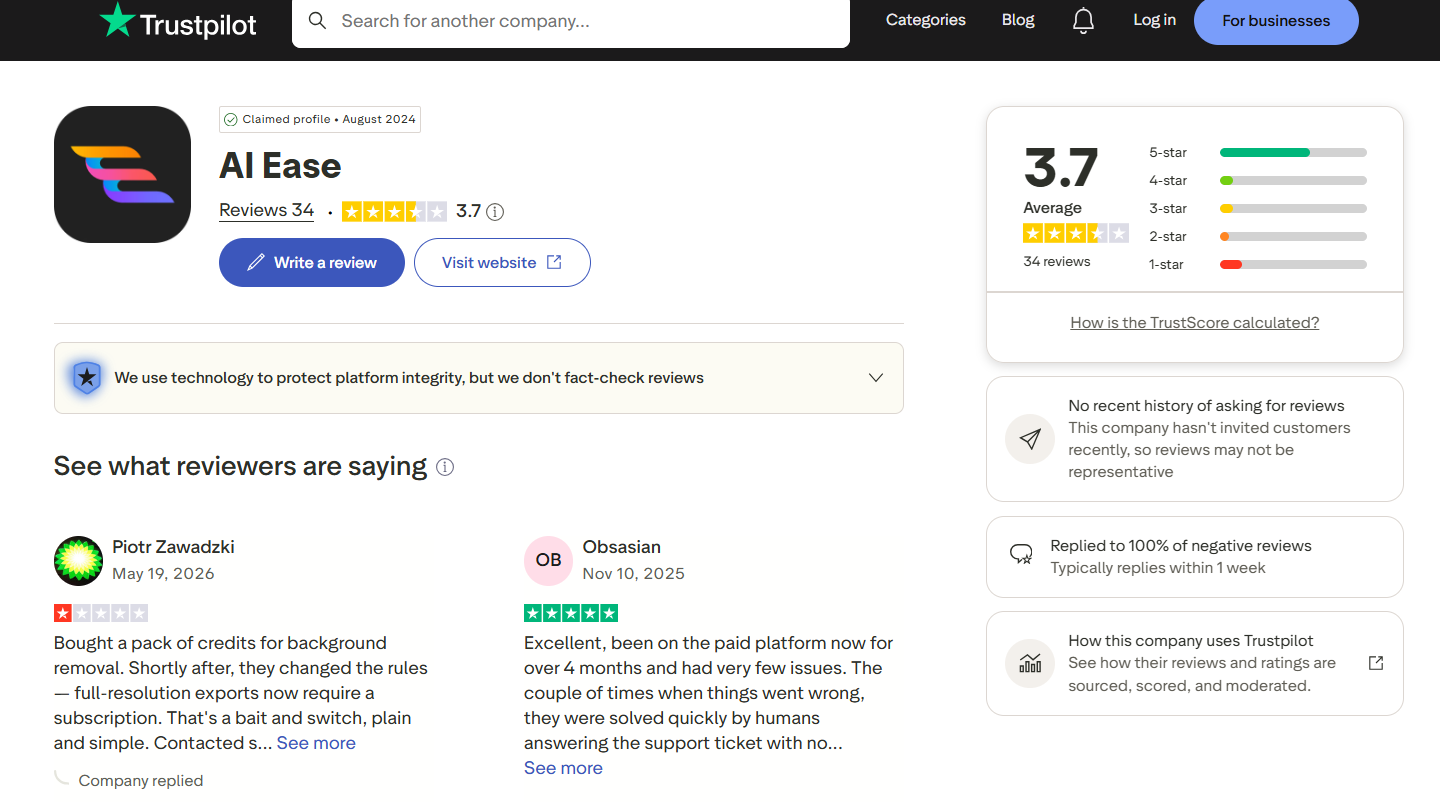Viewport: 1440px width, 802px height.
Task: Click the Trustpilot logo
Action: click(x=178, y=21)
